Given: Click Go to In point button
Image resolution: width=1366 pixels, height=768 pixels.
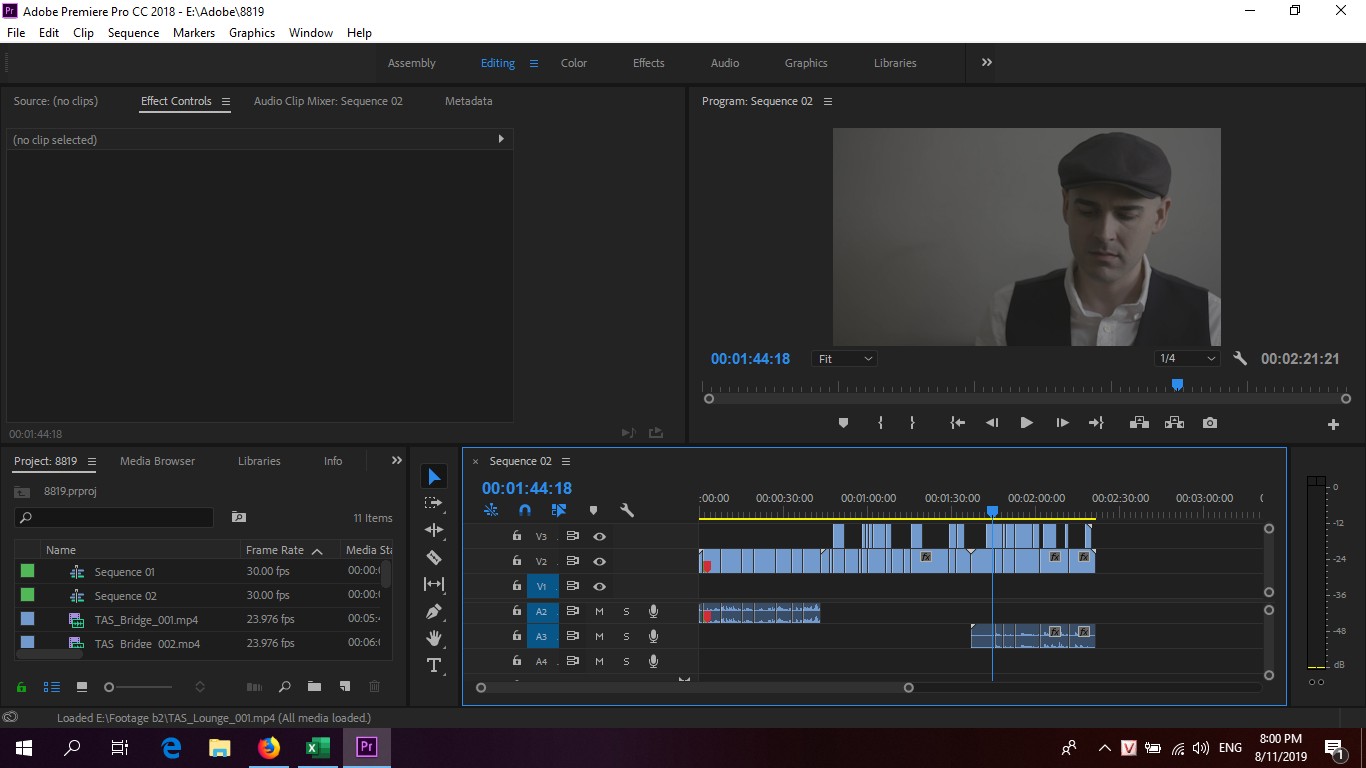Looking at the screenshot, I should pyautogui.click(x=957, y=423).
